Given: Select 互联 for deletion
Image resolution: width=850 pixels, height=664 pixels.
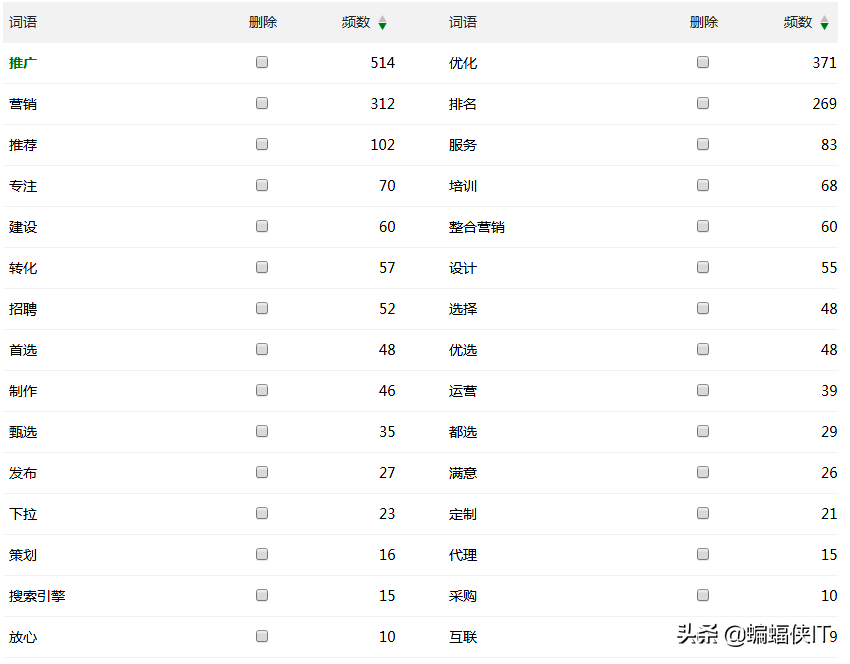Looking at the screenshot, I should tap(703, 636).
